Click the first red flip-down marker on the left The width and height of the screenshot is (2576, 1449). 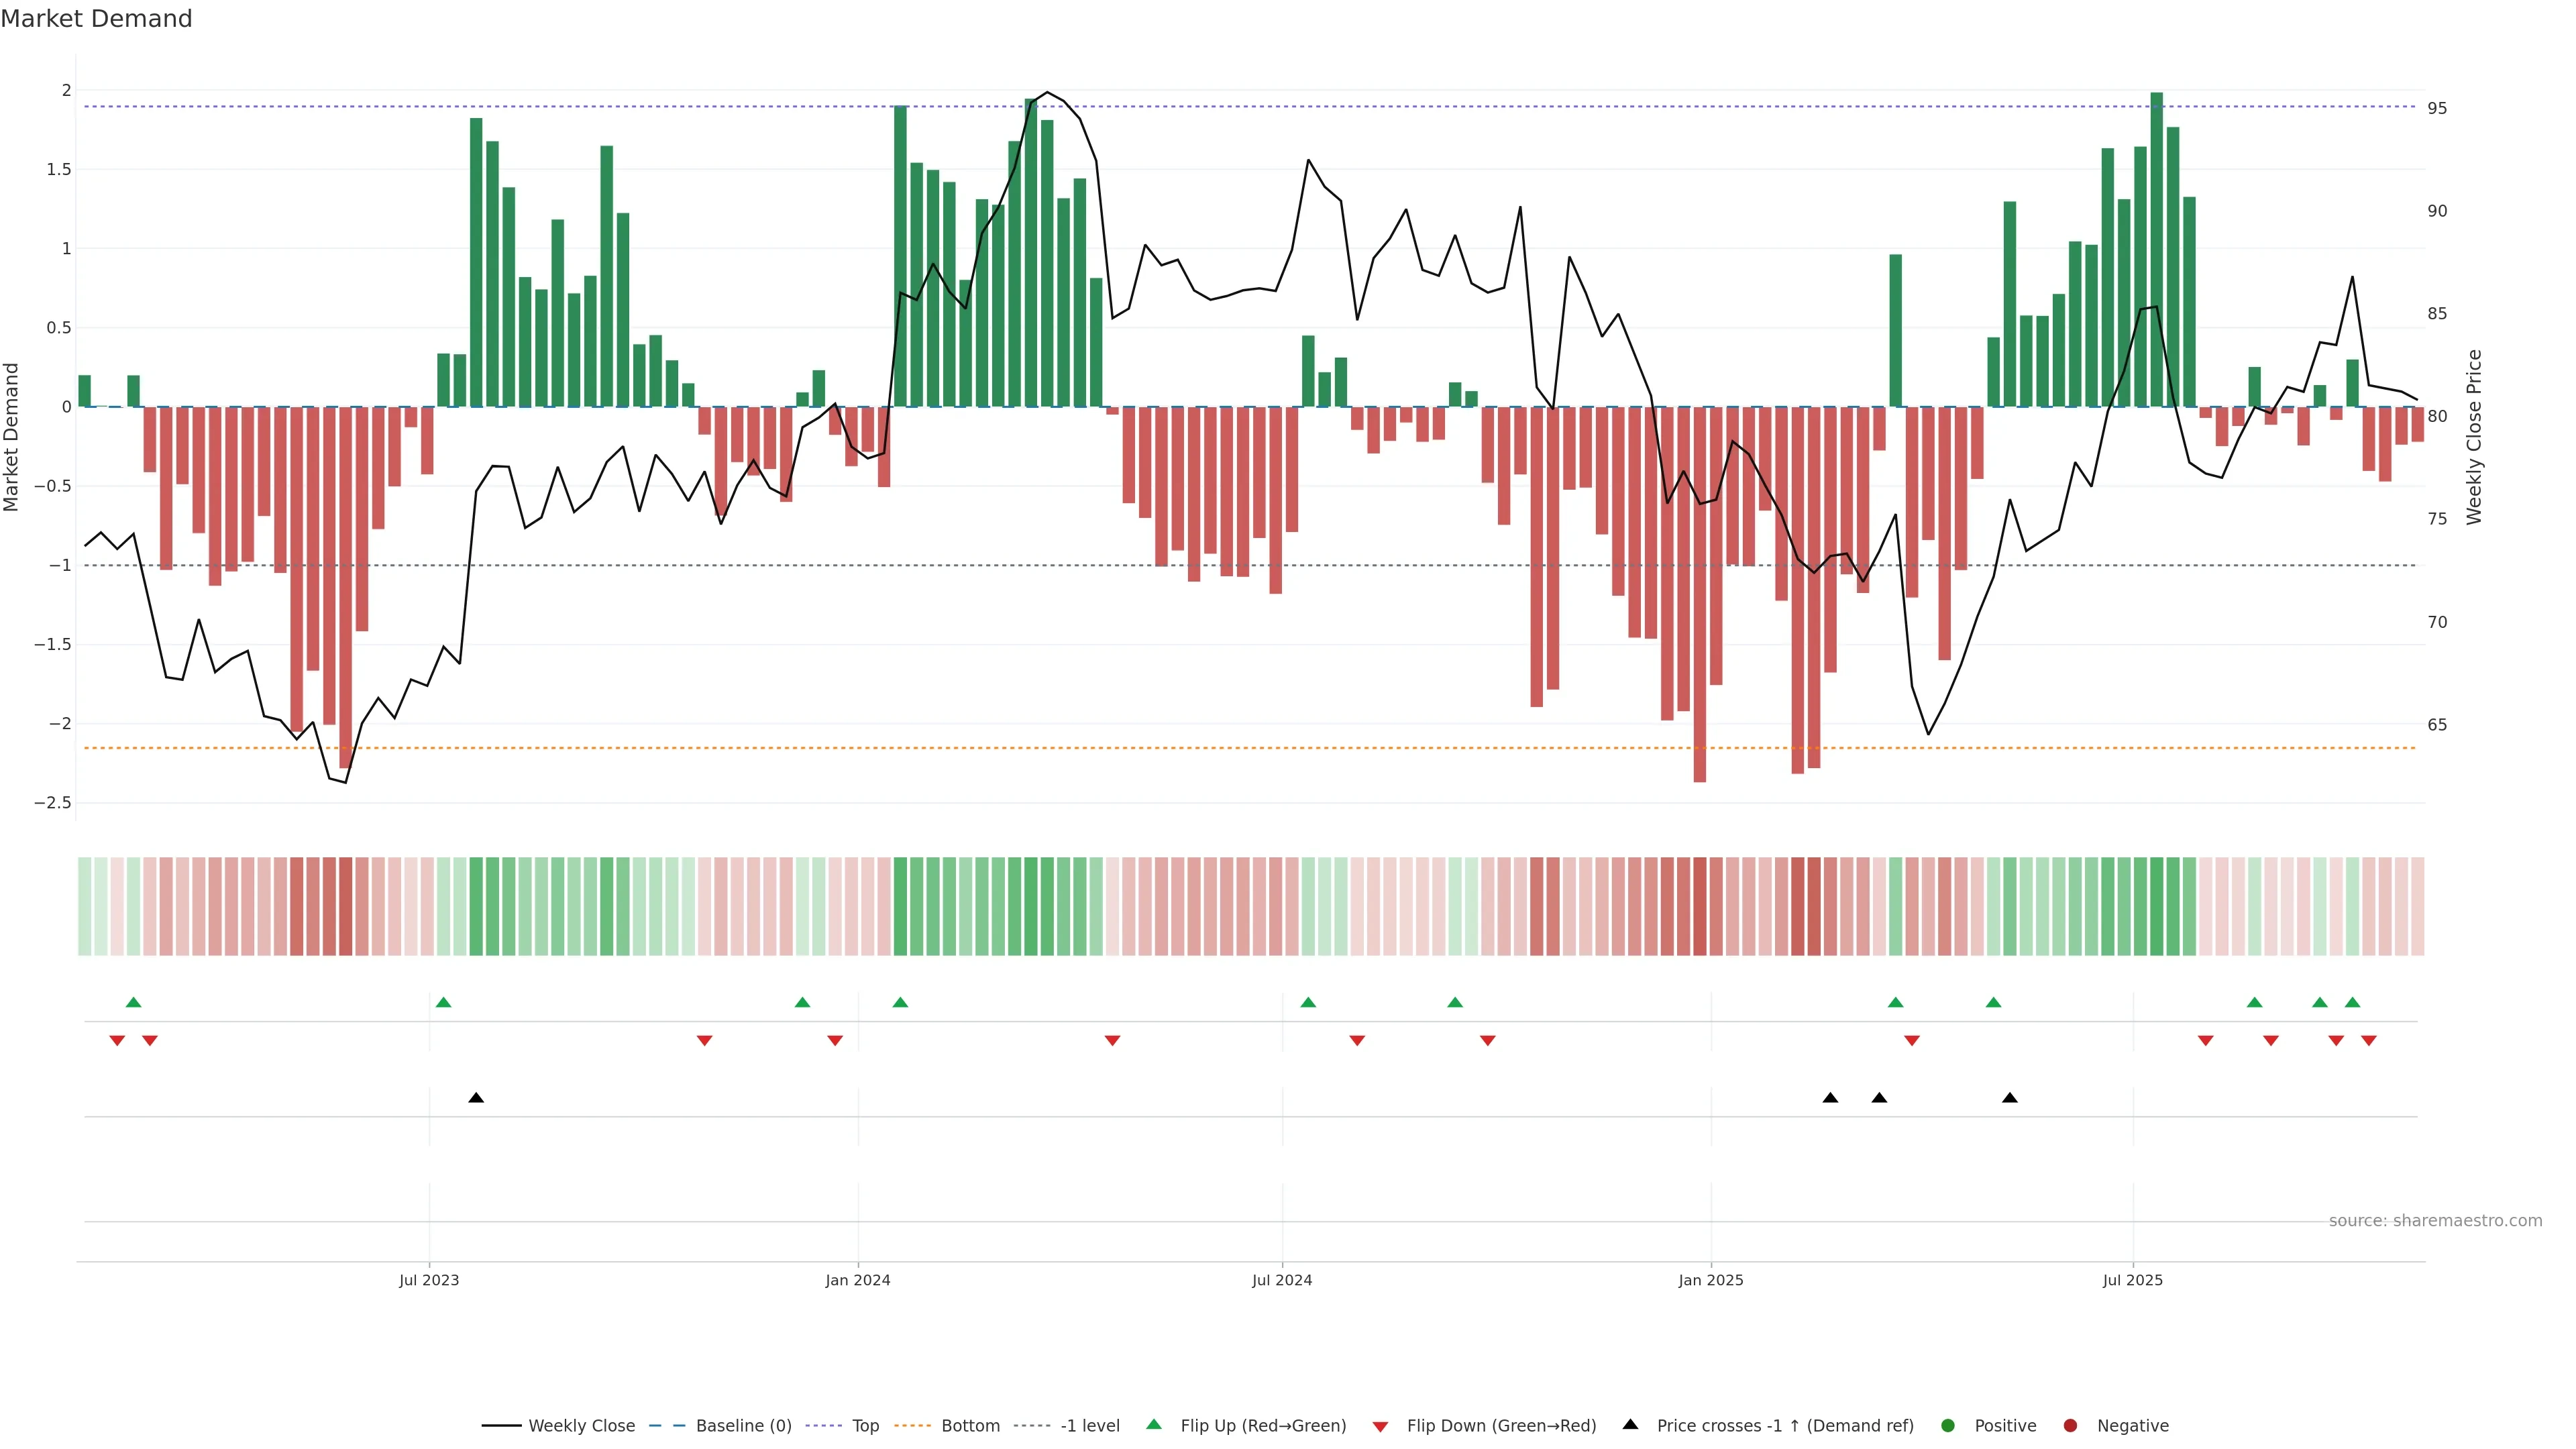coord(117,1041)
